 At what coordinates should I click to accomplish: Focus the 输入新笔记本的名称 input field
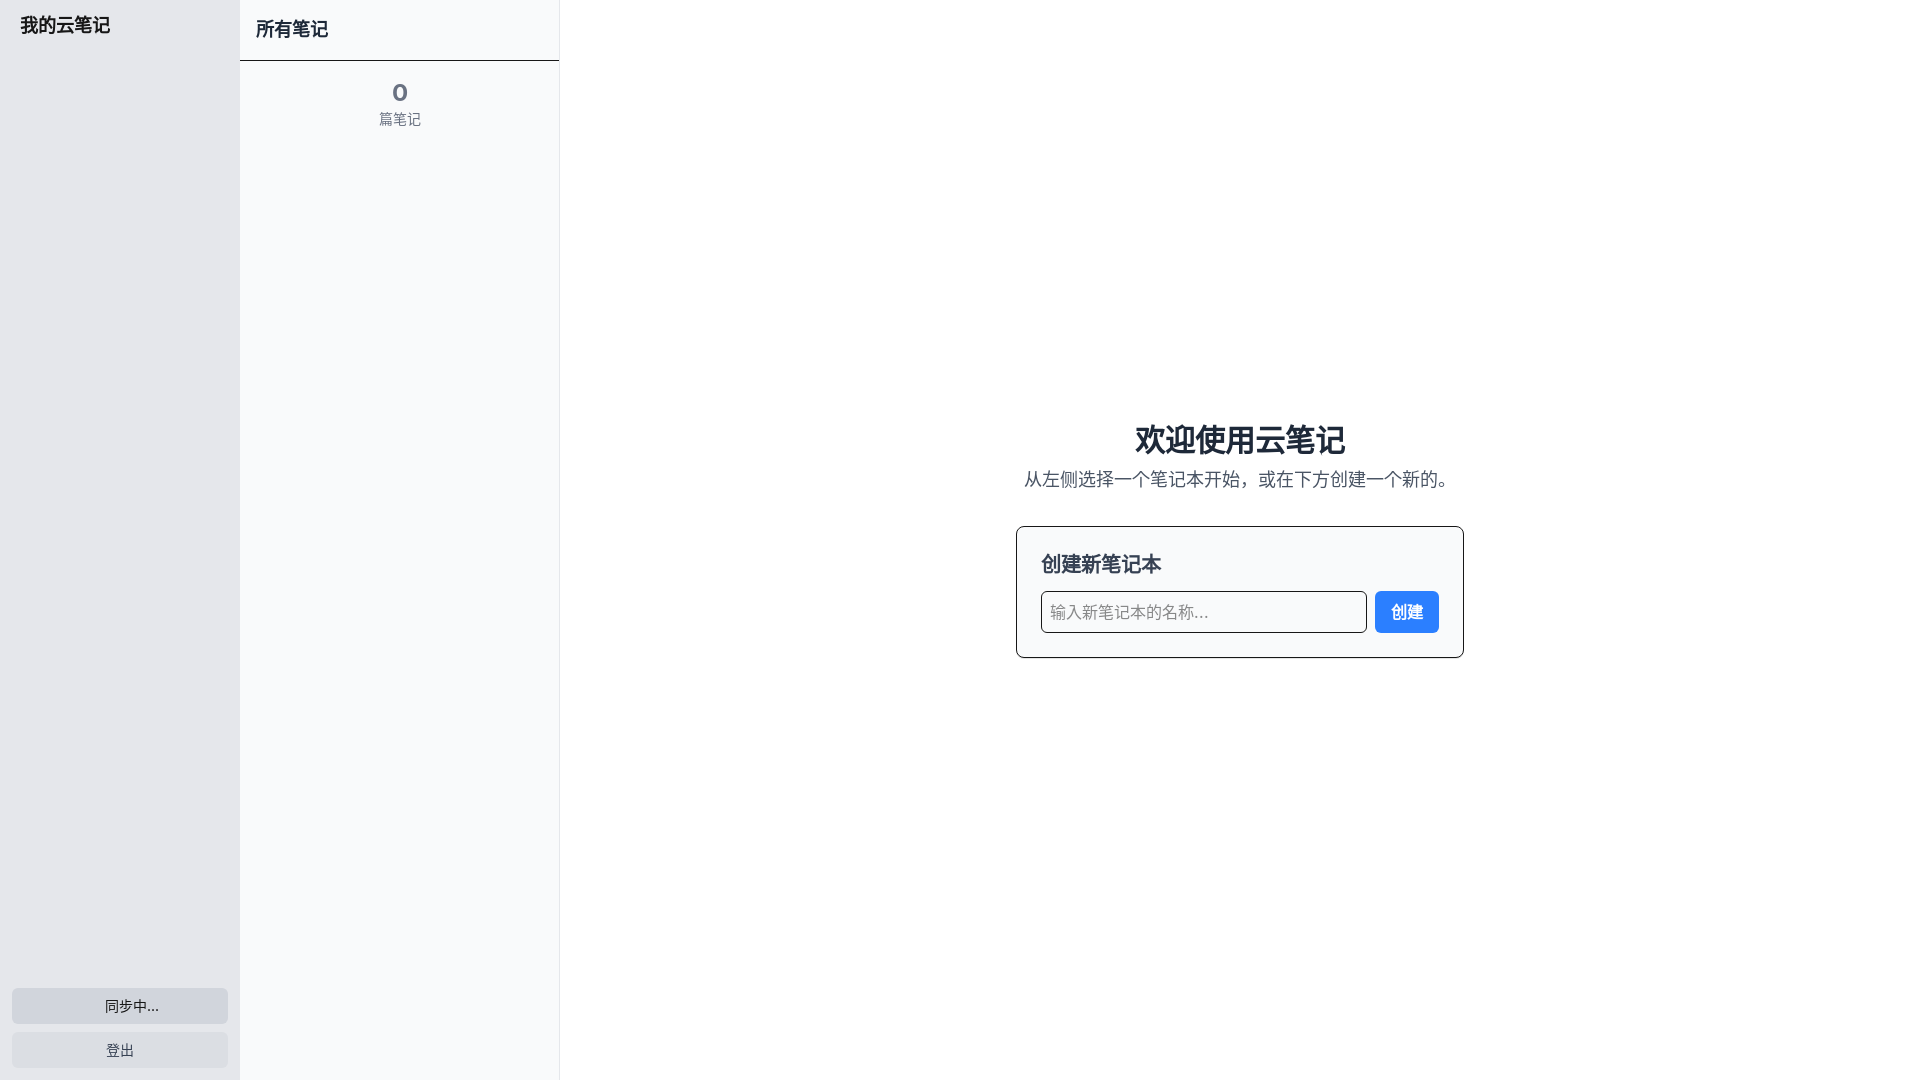tap(1203, 612)
